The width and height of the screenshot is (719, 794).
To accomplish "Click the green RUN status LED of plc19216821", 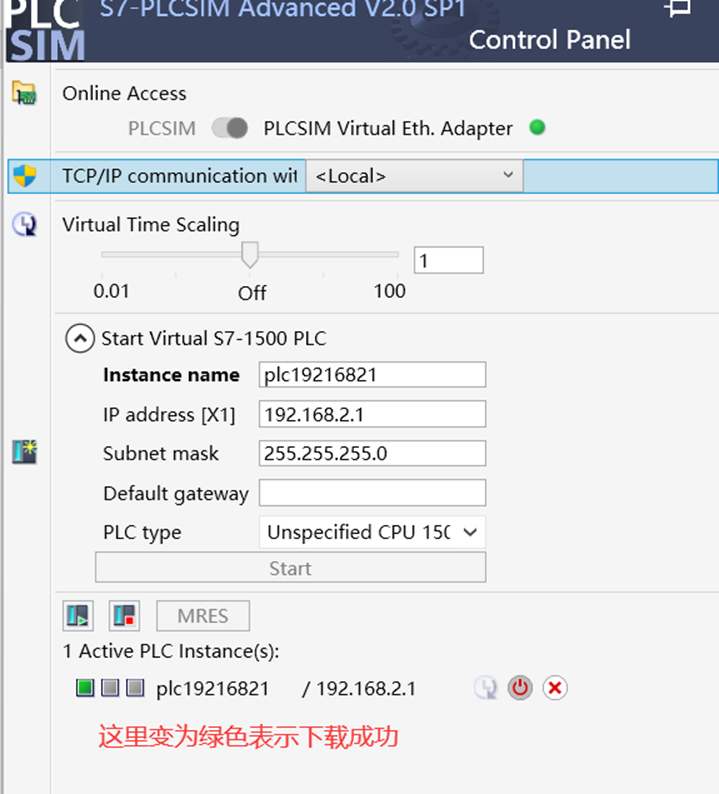I will [x=85, y=688].
